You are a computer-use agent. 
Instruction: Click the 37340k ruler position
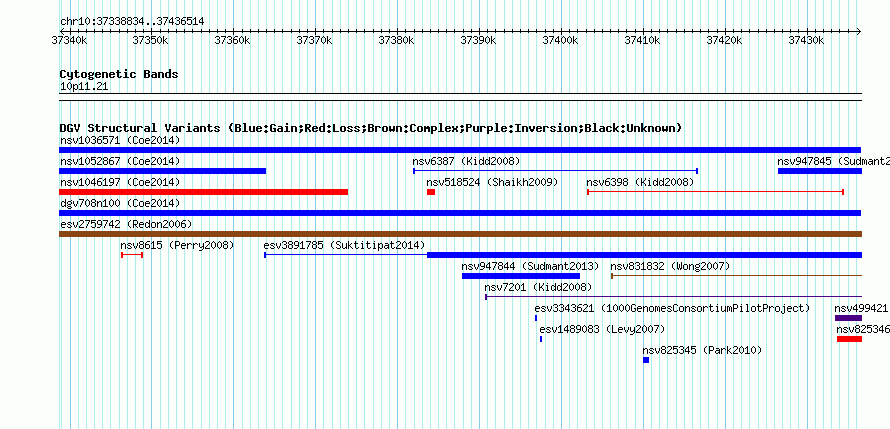coord(70,40)
